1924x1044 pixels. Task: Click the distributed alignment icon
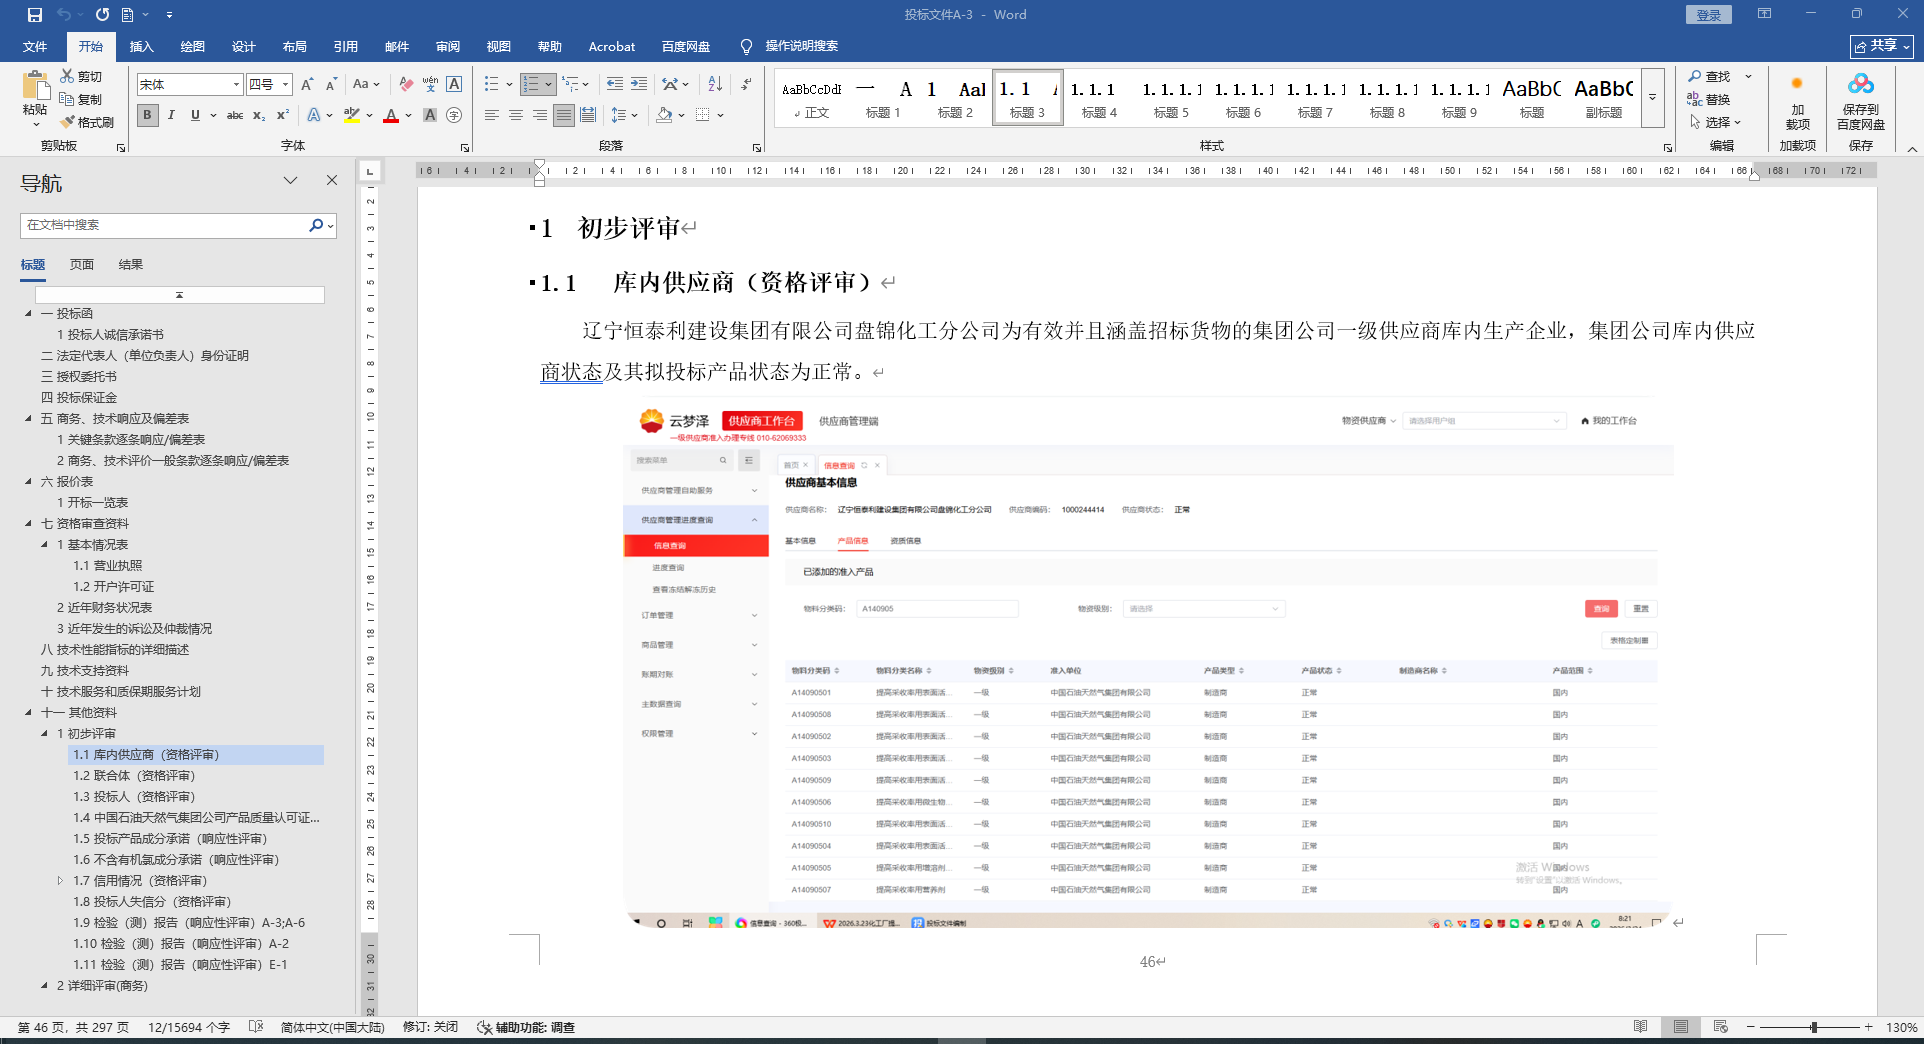588,115
